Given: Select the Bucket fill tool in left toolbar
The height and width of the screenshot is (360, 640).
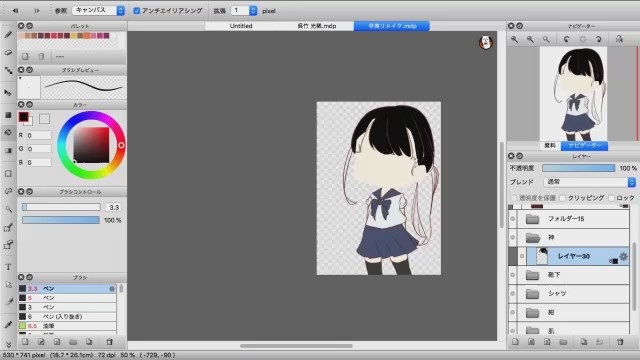Looking at the screenshot, I should coord(8,133).
